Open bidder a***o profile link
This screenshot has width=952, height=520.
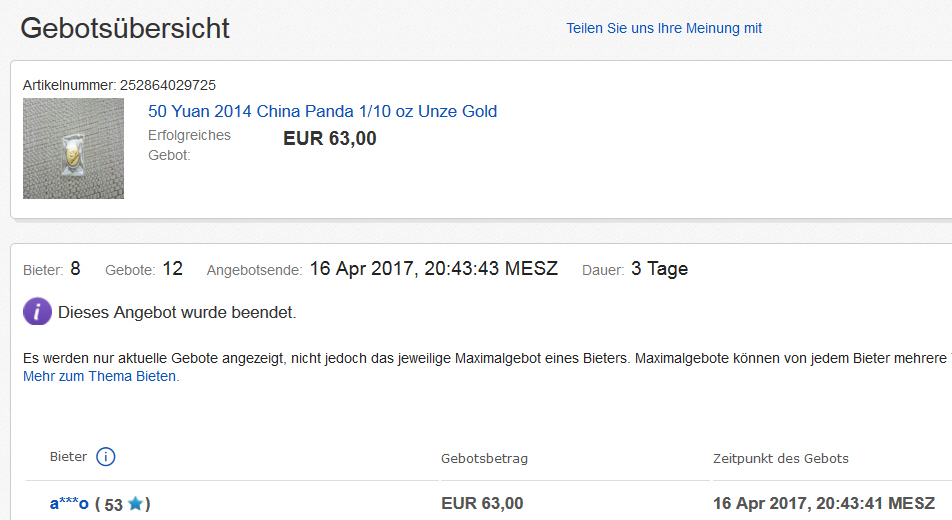point(69,503)
